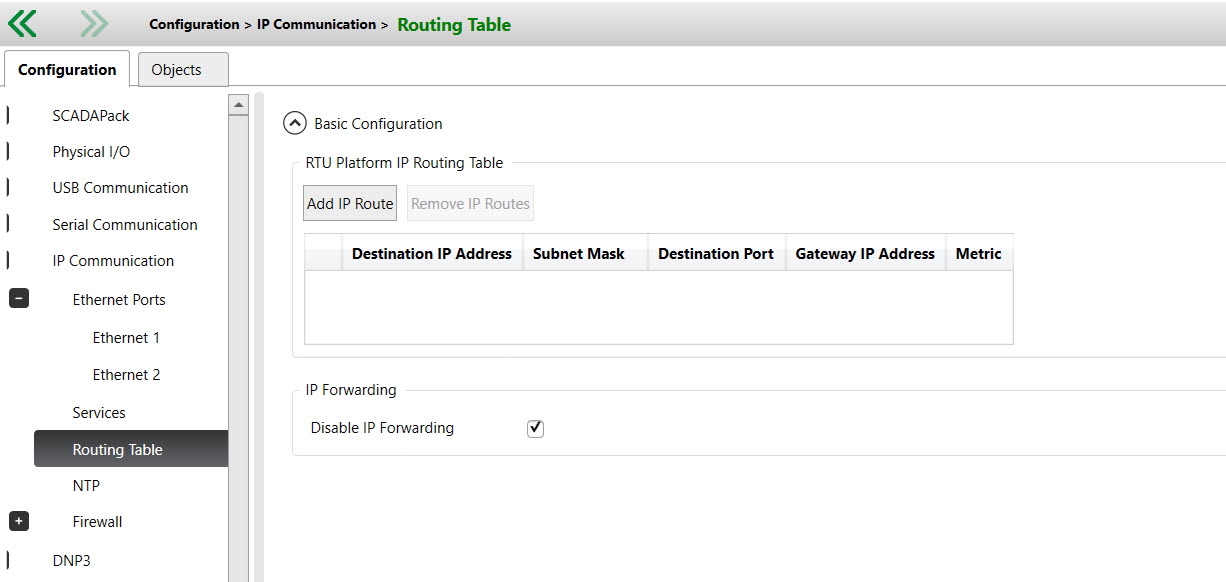Collapse the Basic Configuration section chevron

point(295,124)
